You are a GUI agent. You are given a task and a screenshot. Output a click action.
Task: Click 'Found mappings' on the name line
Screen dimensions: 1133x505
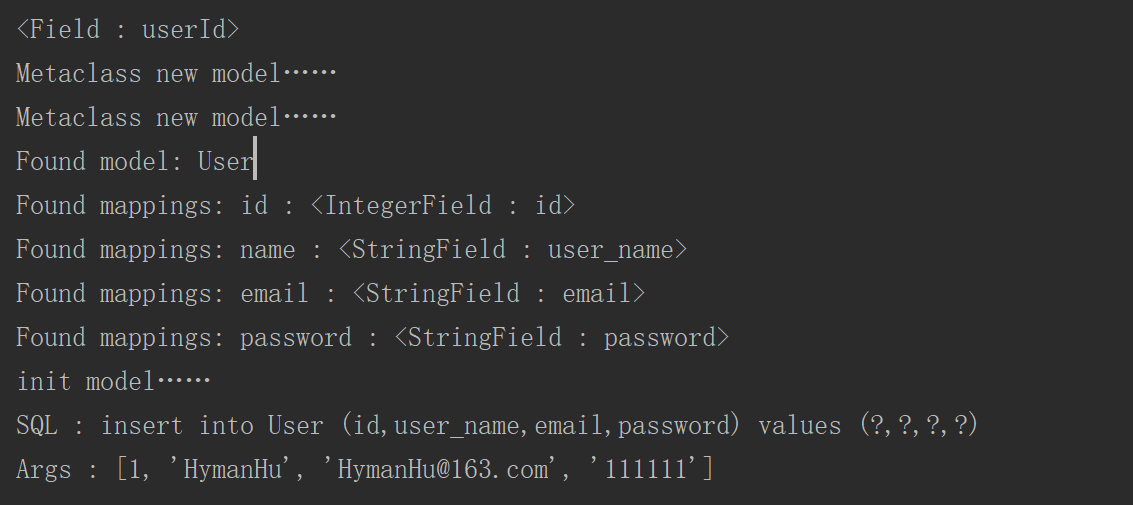point(120,249)
